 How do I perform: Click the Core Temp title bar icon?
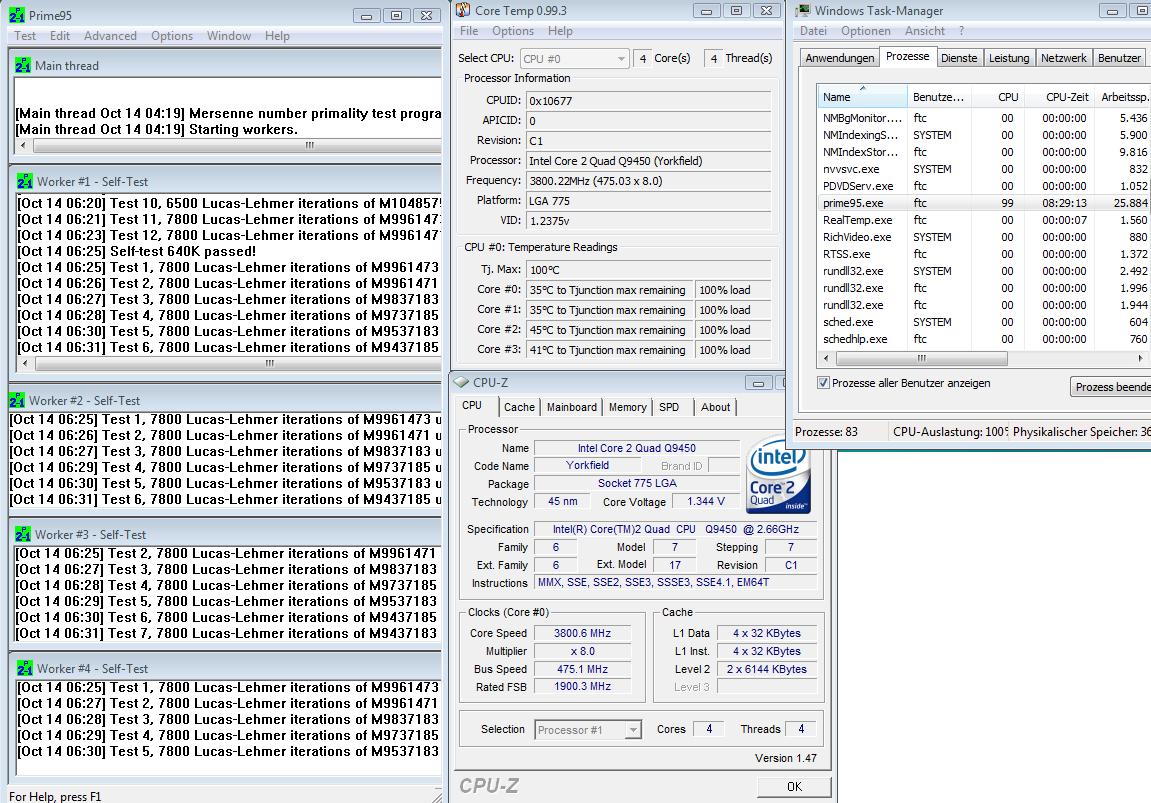point(462,10)
